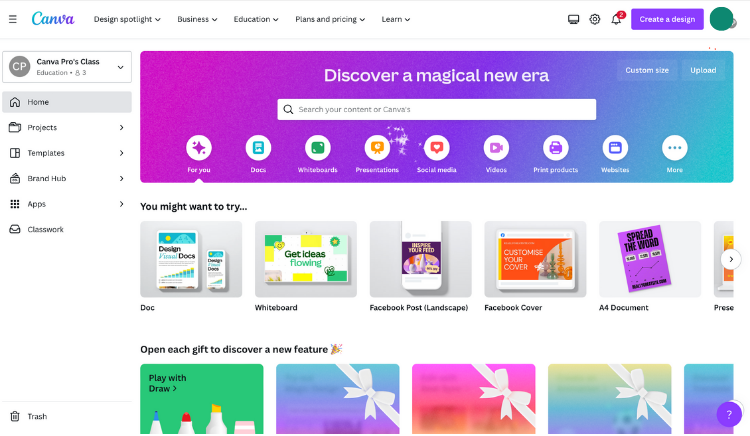This screenshot has width=750, height=436.
Task: Open the notifications bell icon
Action: pyautogui.click(x=616, y=20)
